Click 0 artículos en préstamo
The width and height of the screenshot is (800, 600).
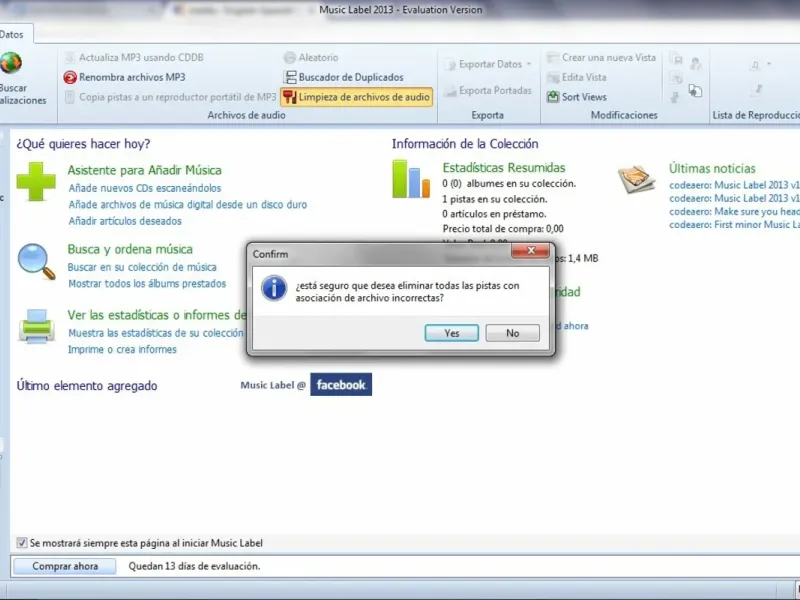click(x=494, y=214)
